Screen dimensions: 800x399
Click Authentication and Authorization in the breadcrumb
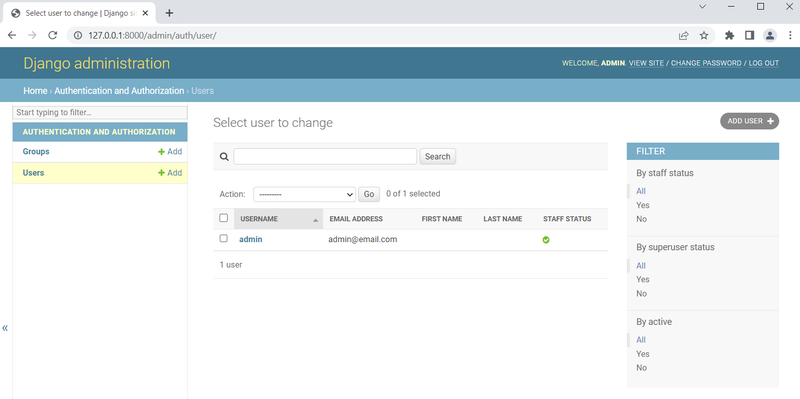pyautogui.click(x=119, y=91)
